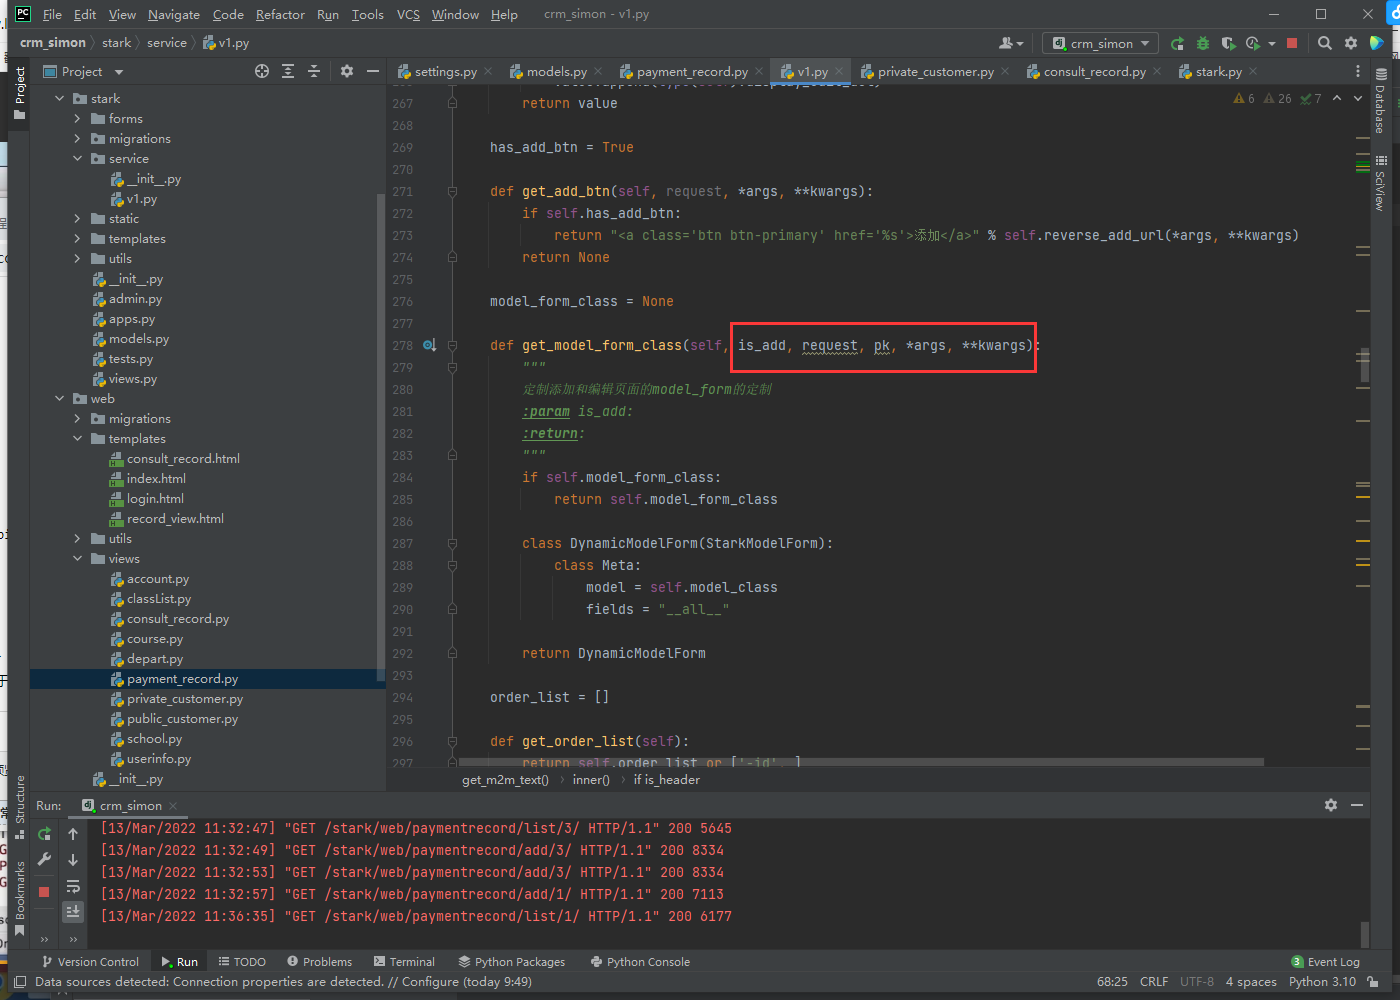Image resolution: width=1400 pixels, height=1000 pixels.
Task: Click Select Opened File target icon
Action: (262, 71)
